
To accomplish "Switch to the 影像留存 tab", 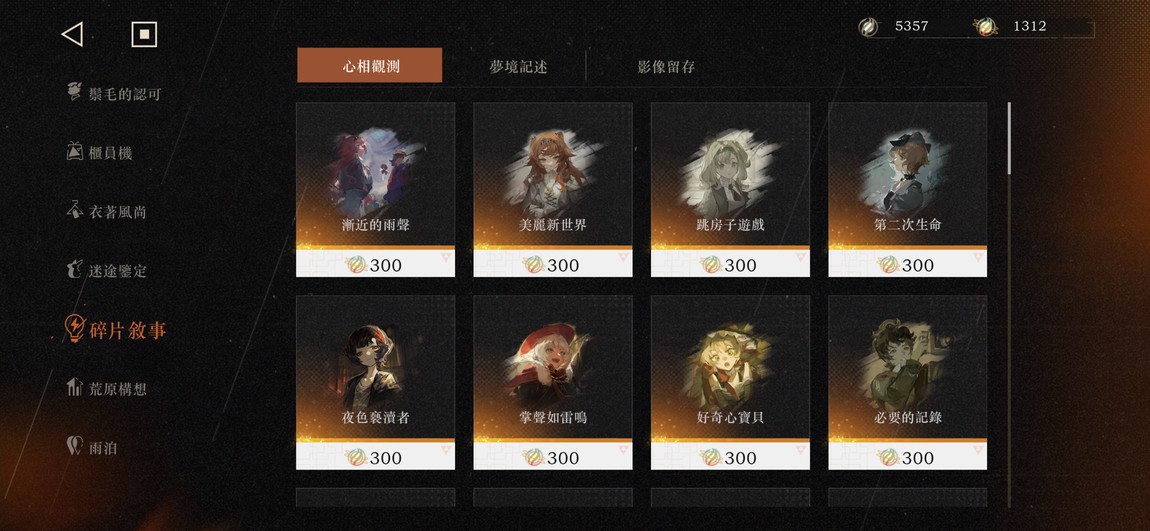I will (x=666, y=67).
